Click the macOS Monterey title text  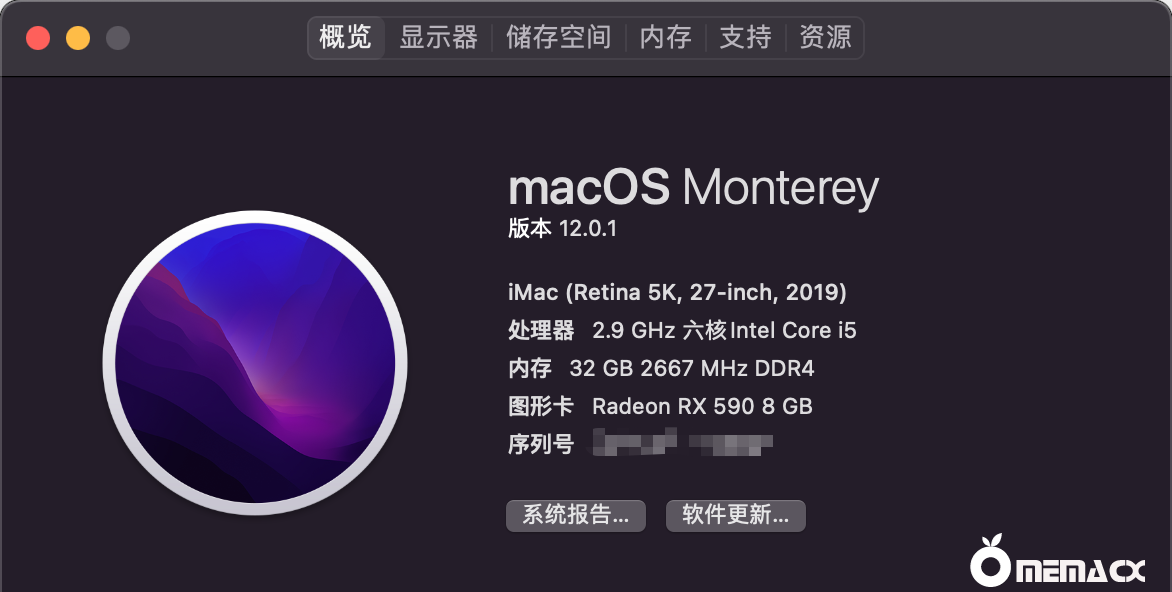693,188
